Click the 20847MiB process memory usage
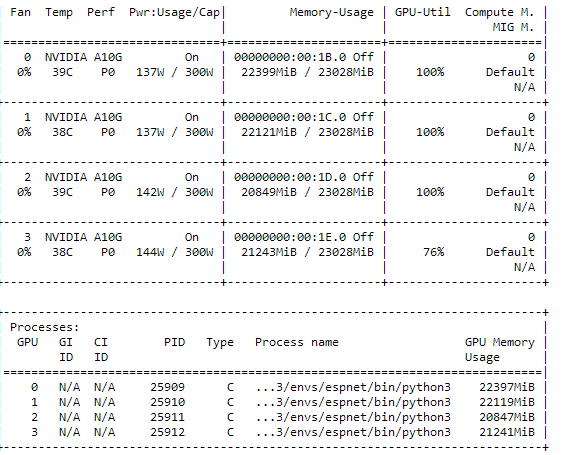 tap(507, 417)
